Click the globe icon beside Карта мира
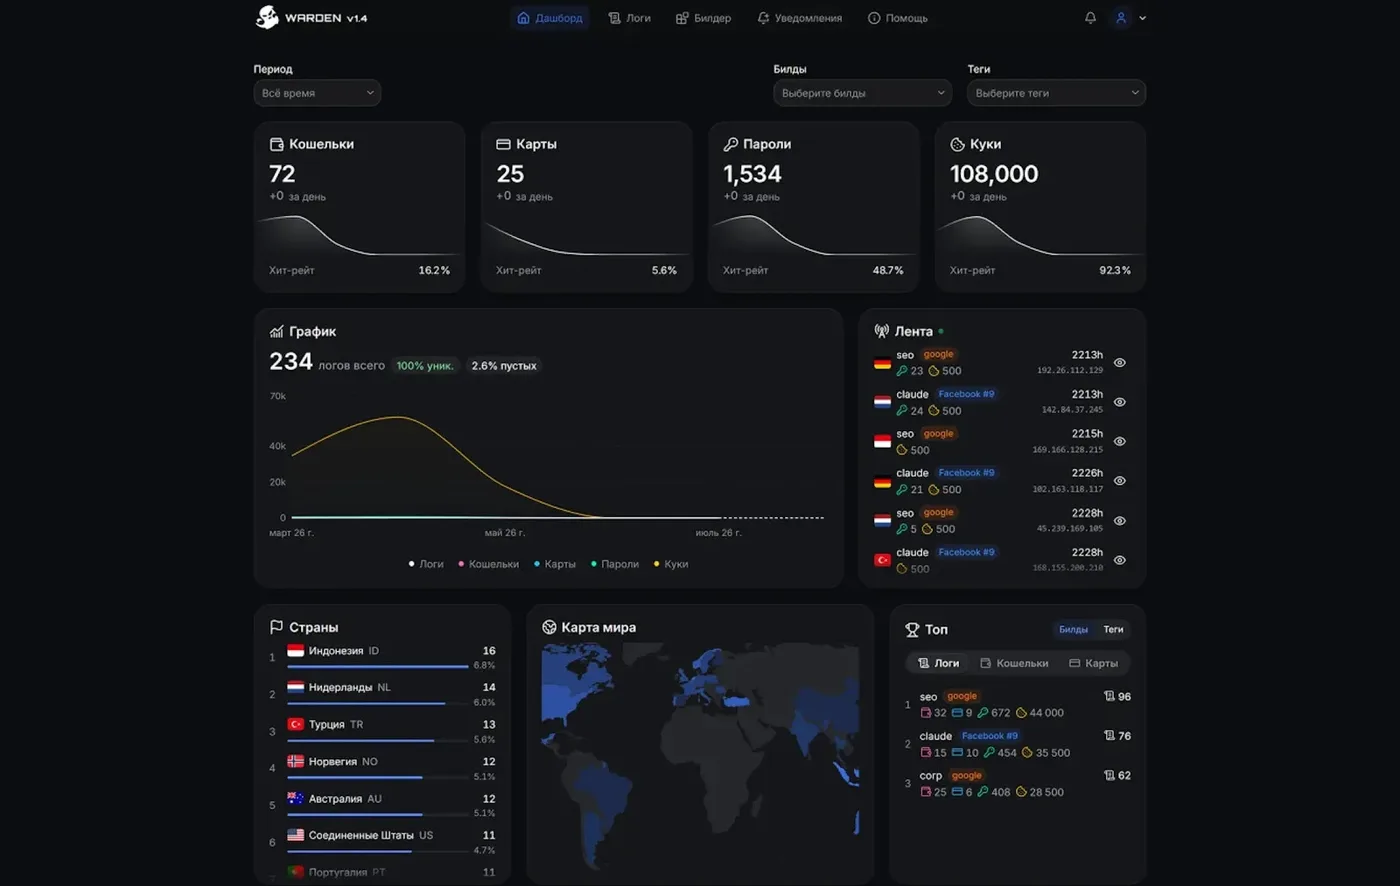 point(549,627)
